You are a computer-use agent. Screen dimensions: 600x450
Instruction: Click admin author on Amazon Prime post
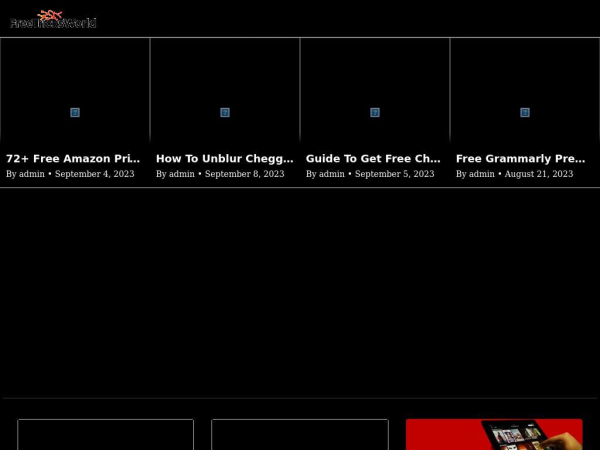(32, 174)
